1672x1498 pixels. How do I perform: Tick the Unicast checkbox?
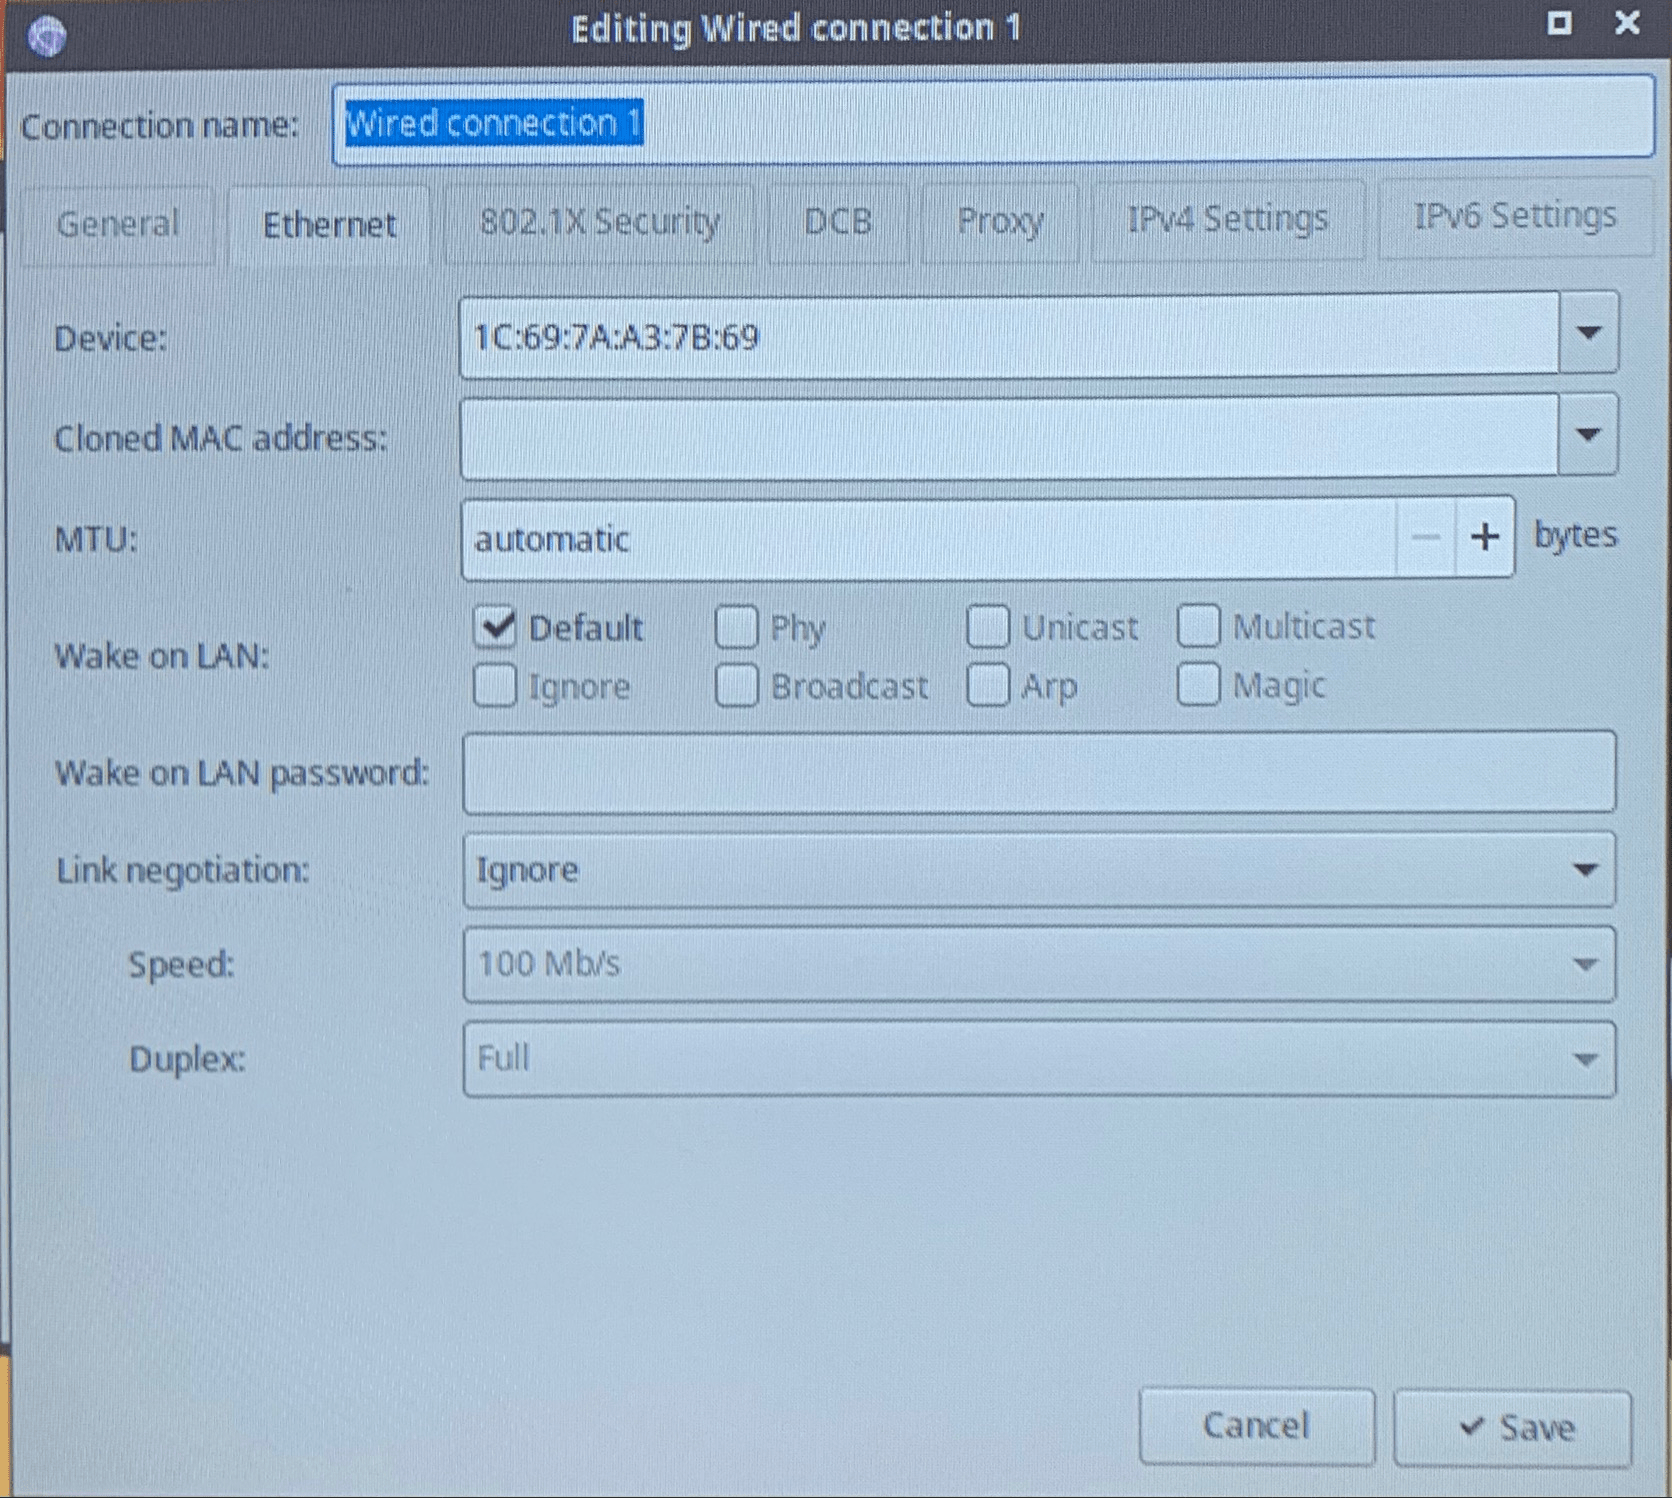[x=987, y=627]
